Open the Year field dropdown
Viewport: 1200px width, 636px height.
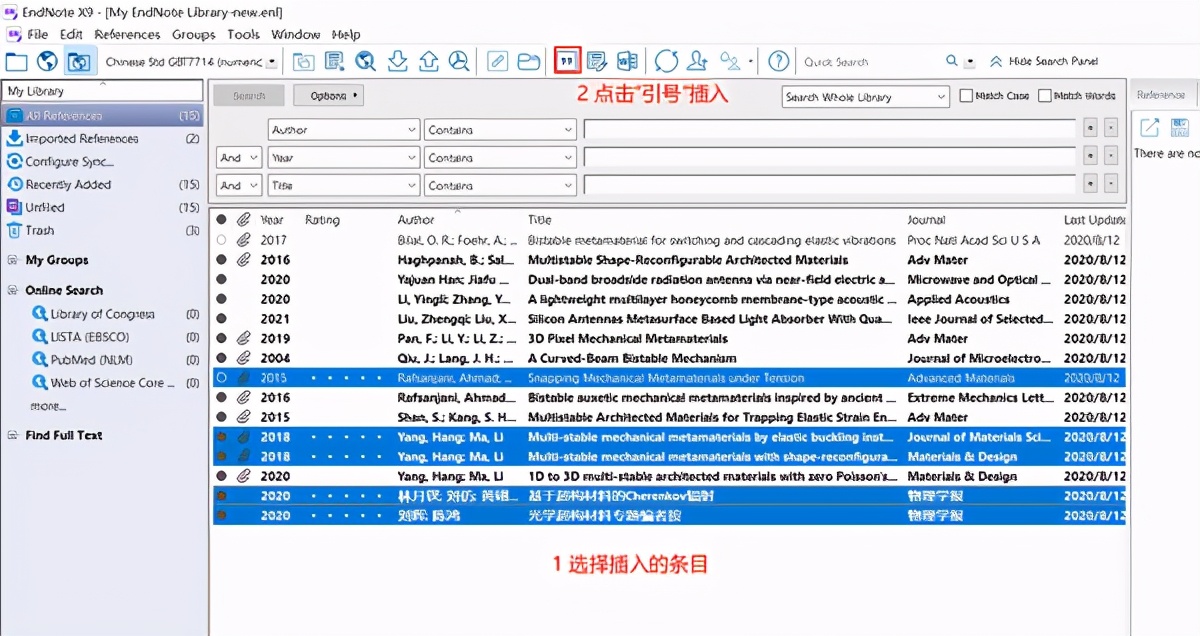(343, 158)
